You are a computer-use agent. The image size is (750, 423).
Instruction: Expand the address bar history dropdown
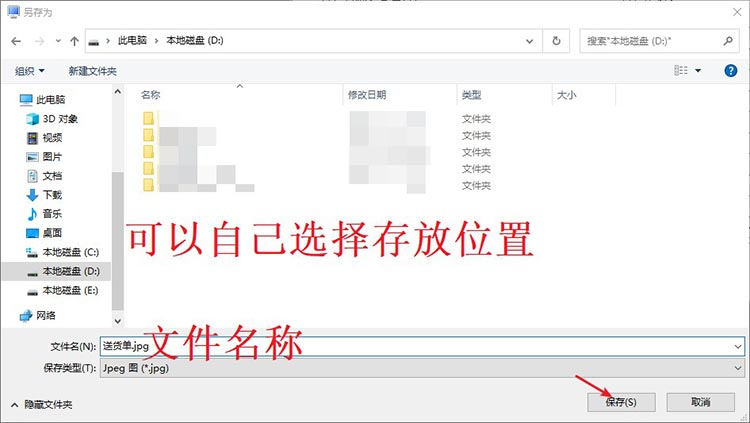click(529, 41)
